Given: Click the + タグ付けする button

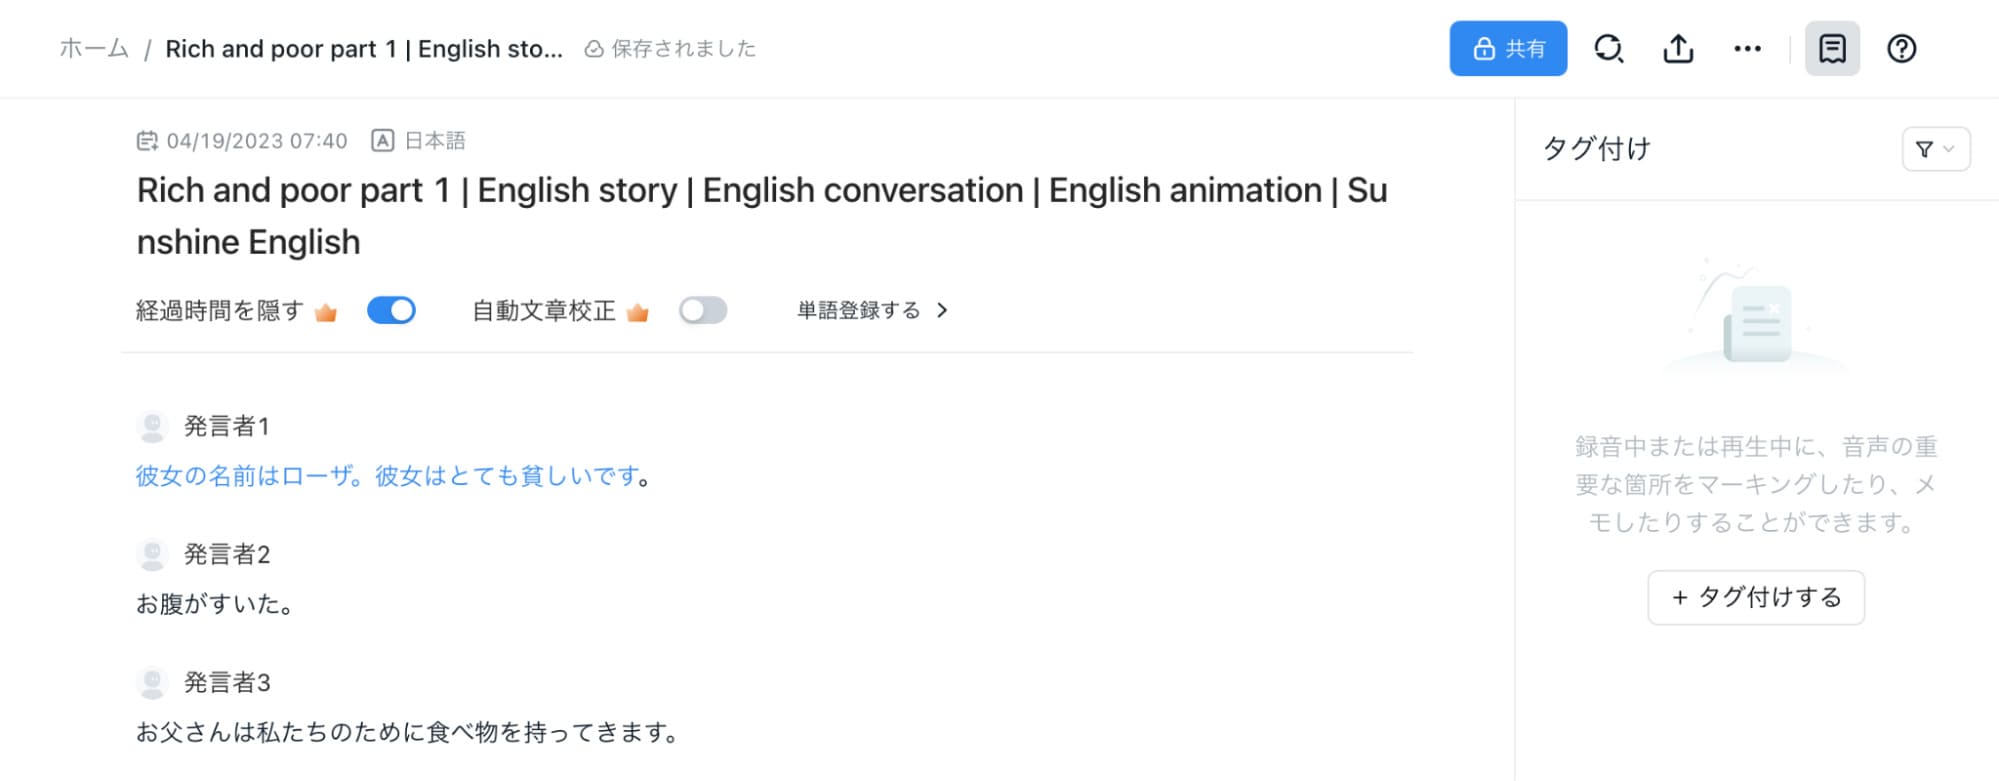Looking at the screenshot, I should pos(1756,597).
